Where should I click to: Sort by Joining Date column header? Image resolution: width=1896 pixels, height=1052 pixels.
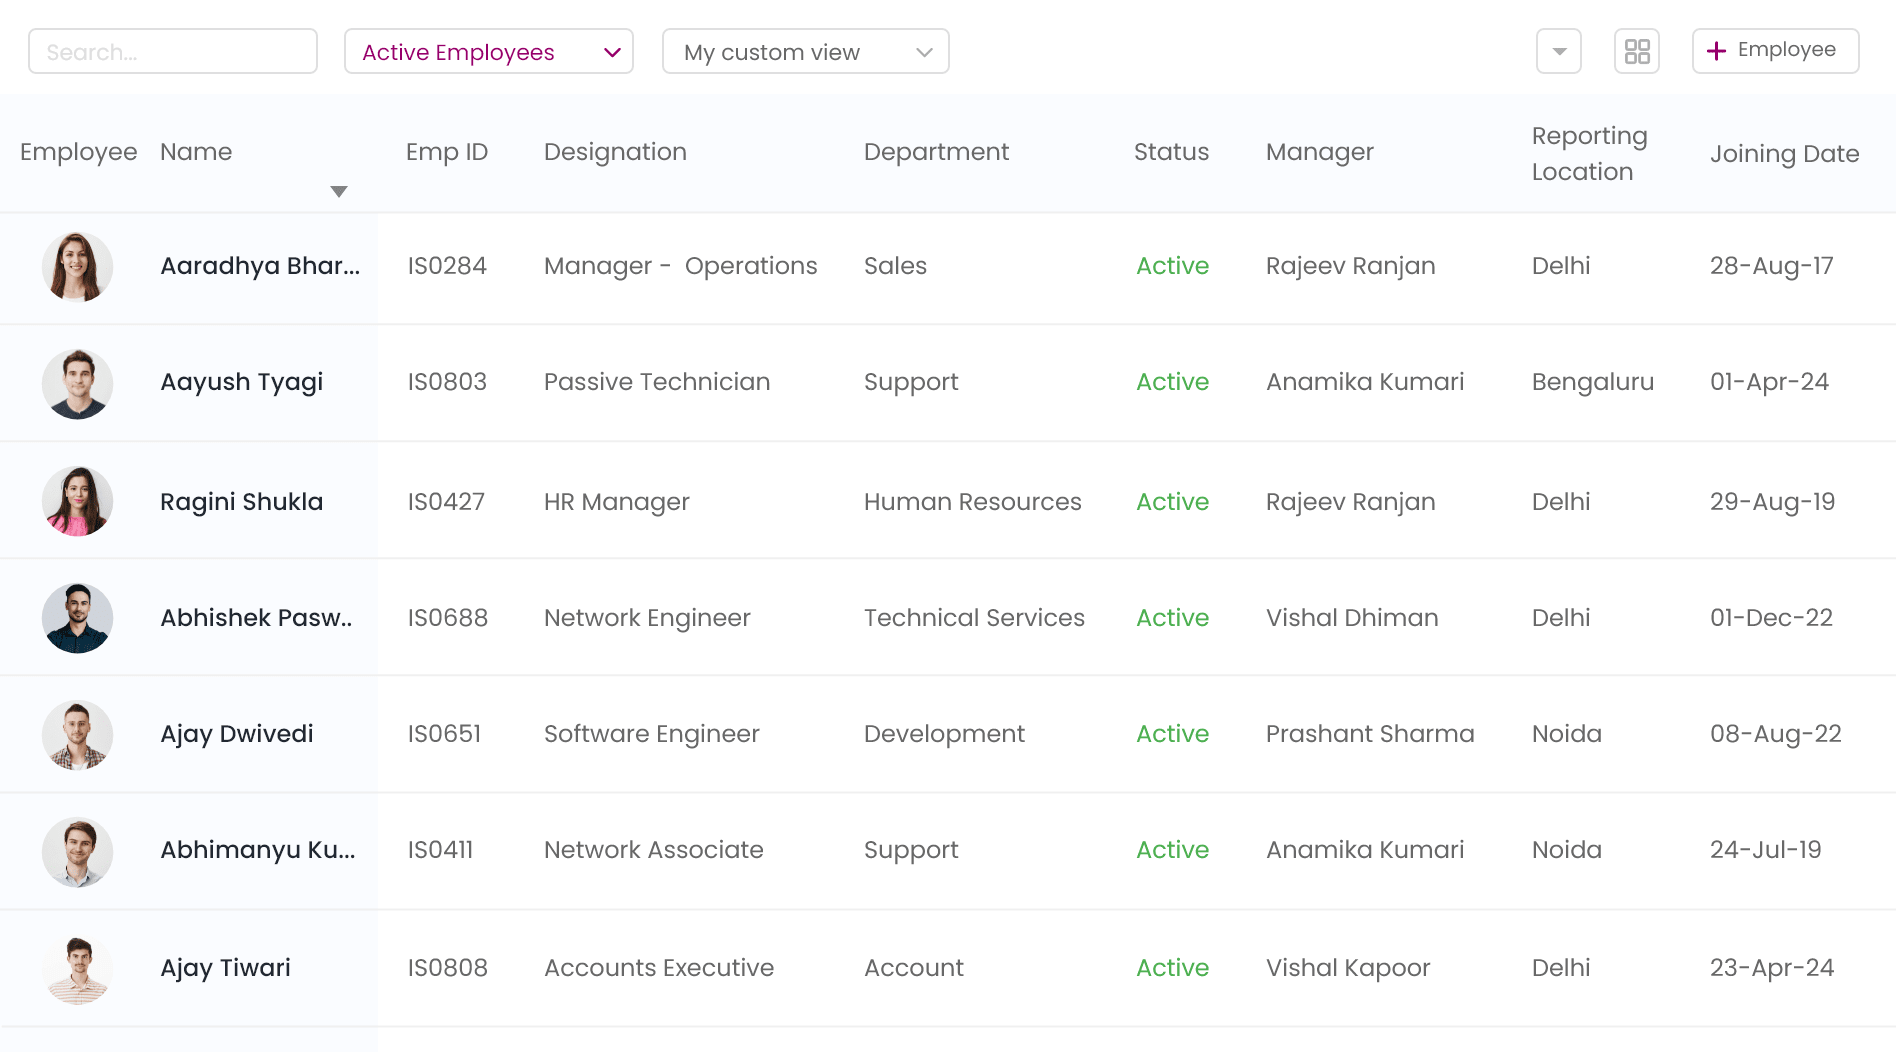1784,153
